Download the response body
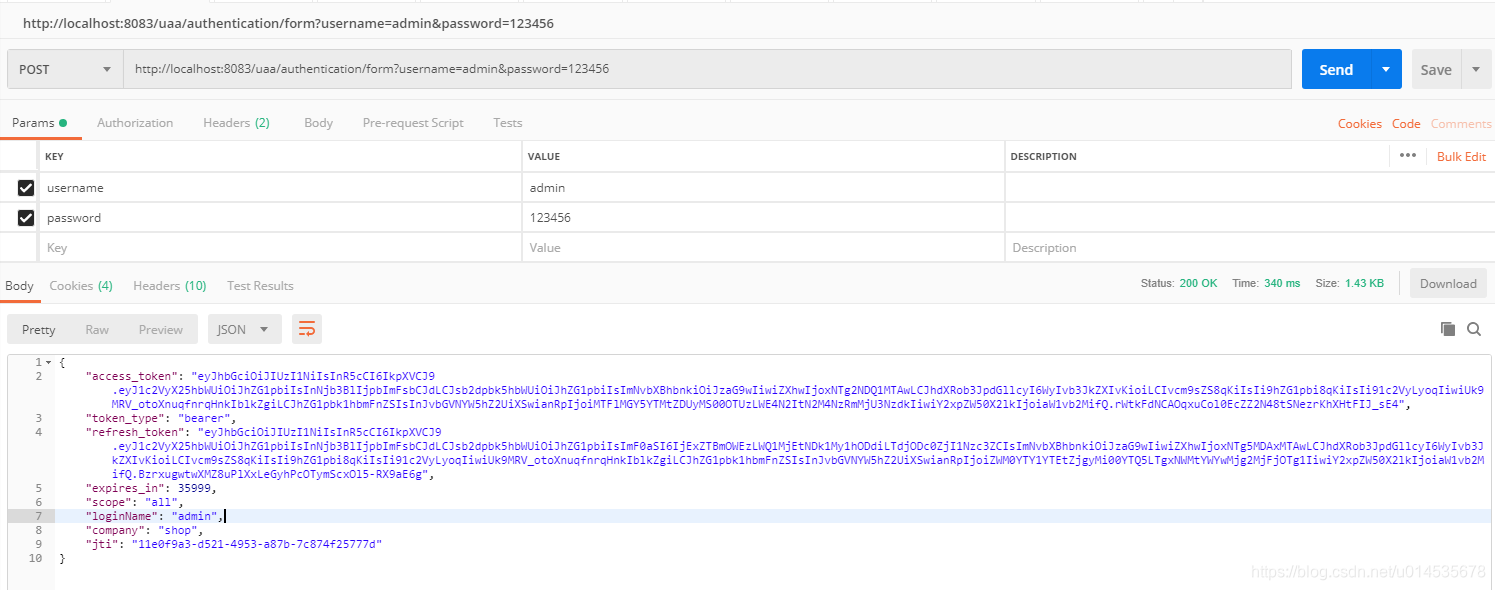 pos(1447,283)
